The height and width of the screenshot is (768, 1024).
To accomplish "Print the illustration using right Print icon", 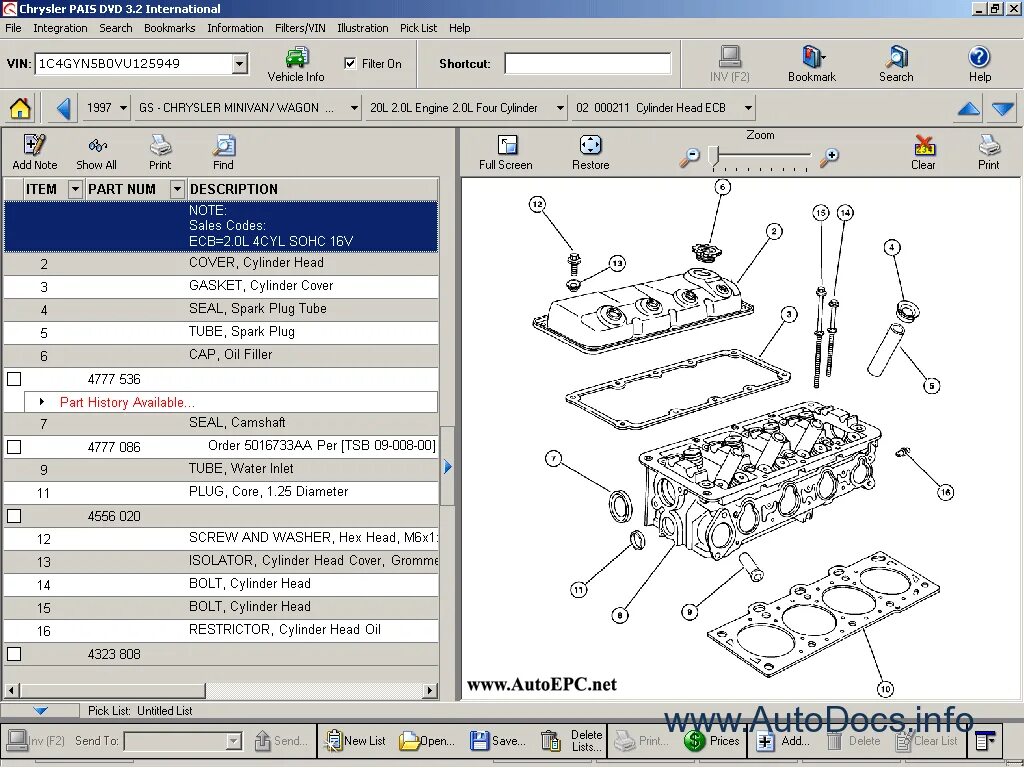I will 989,153.
